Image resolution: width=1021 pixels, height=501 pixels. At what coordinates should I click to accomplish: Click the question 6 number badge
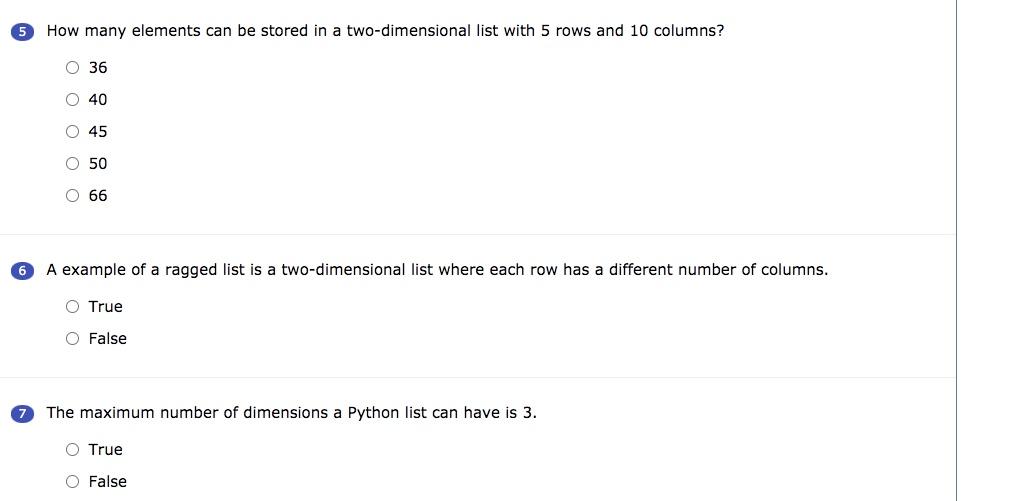(x=23, y=271)
